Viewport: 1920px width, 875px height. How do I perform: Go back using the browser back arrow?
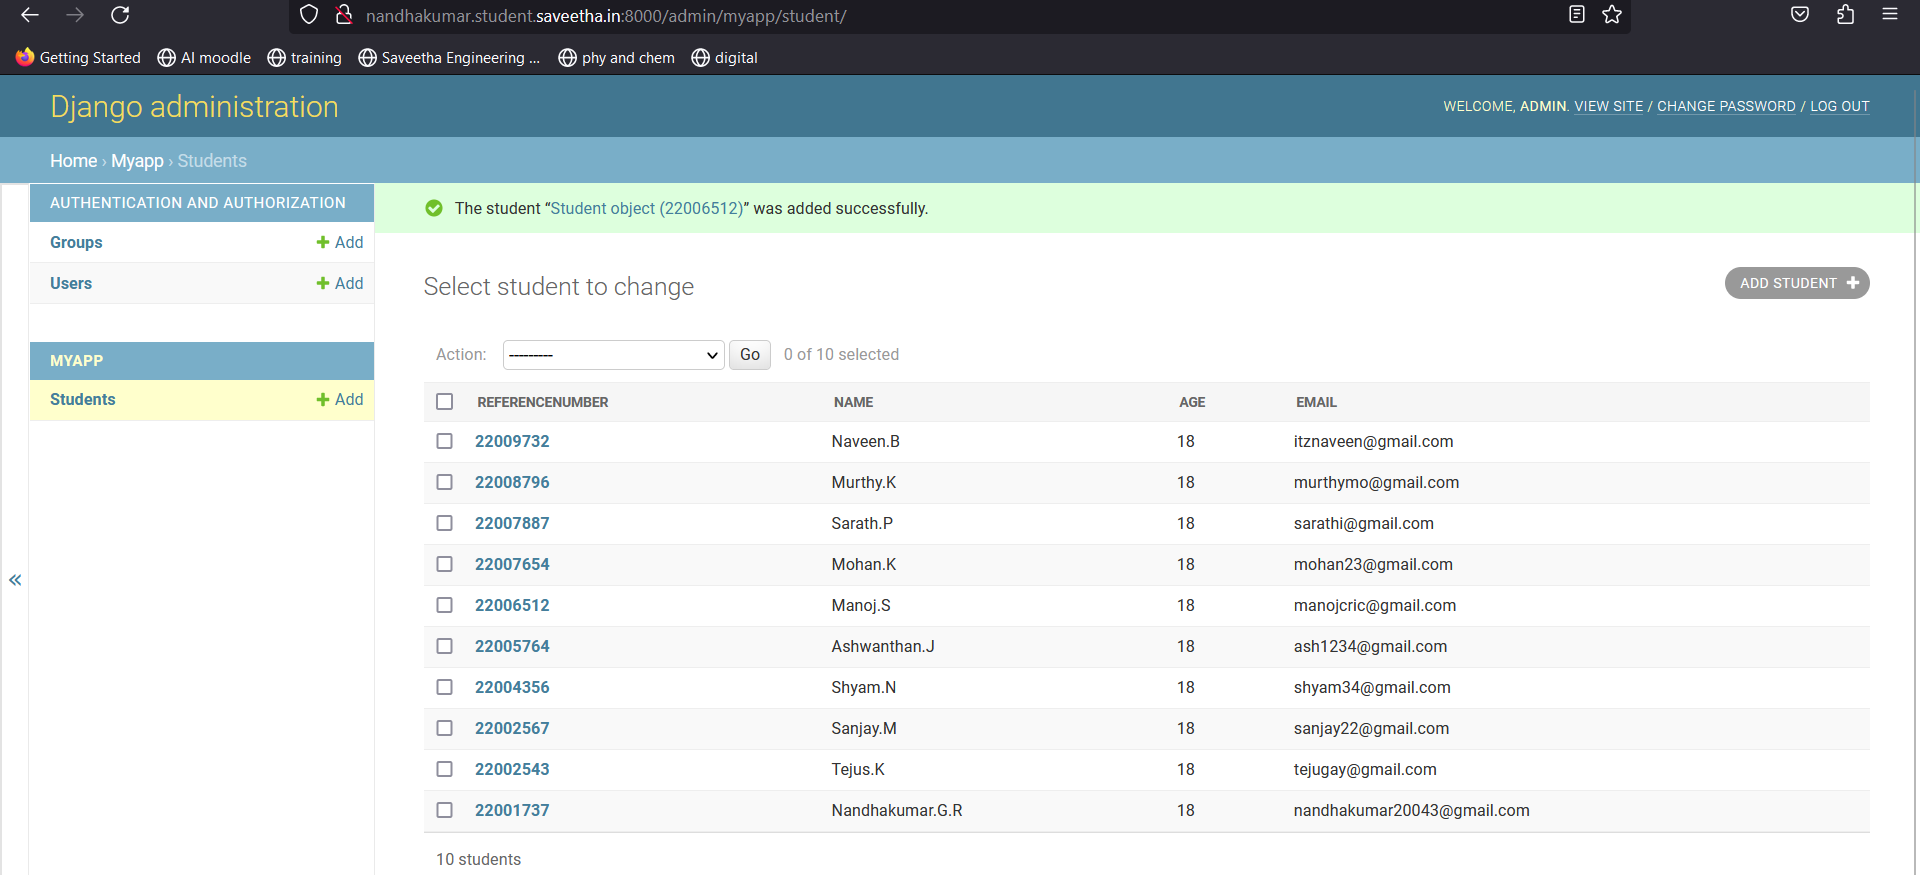pyautogui.click(x=30, y=15)
